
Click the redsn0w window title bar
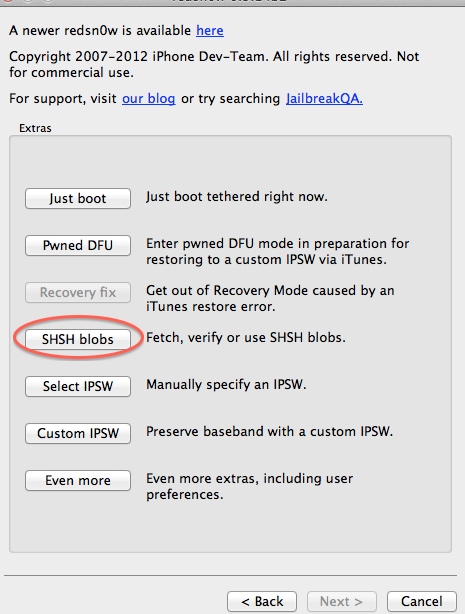[x=232, y=3]
